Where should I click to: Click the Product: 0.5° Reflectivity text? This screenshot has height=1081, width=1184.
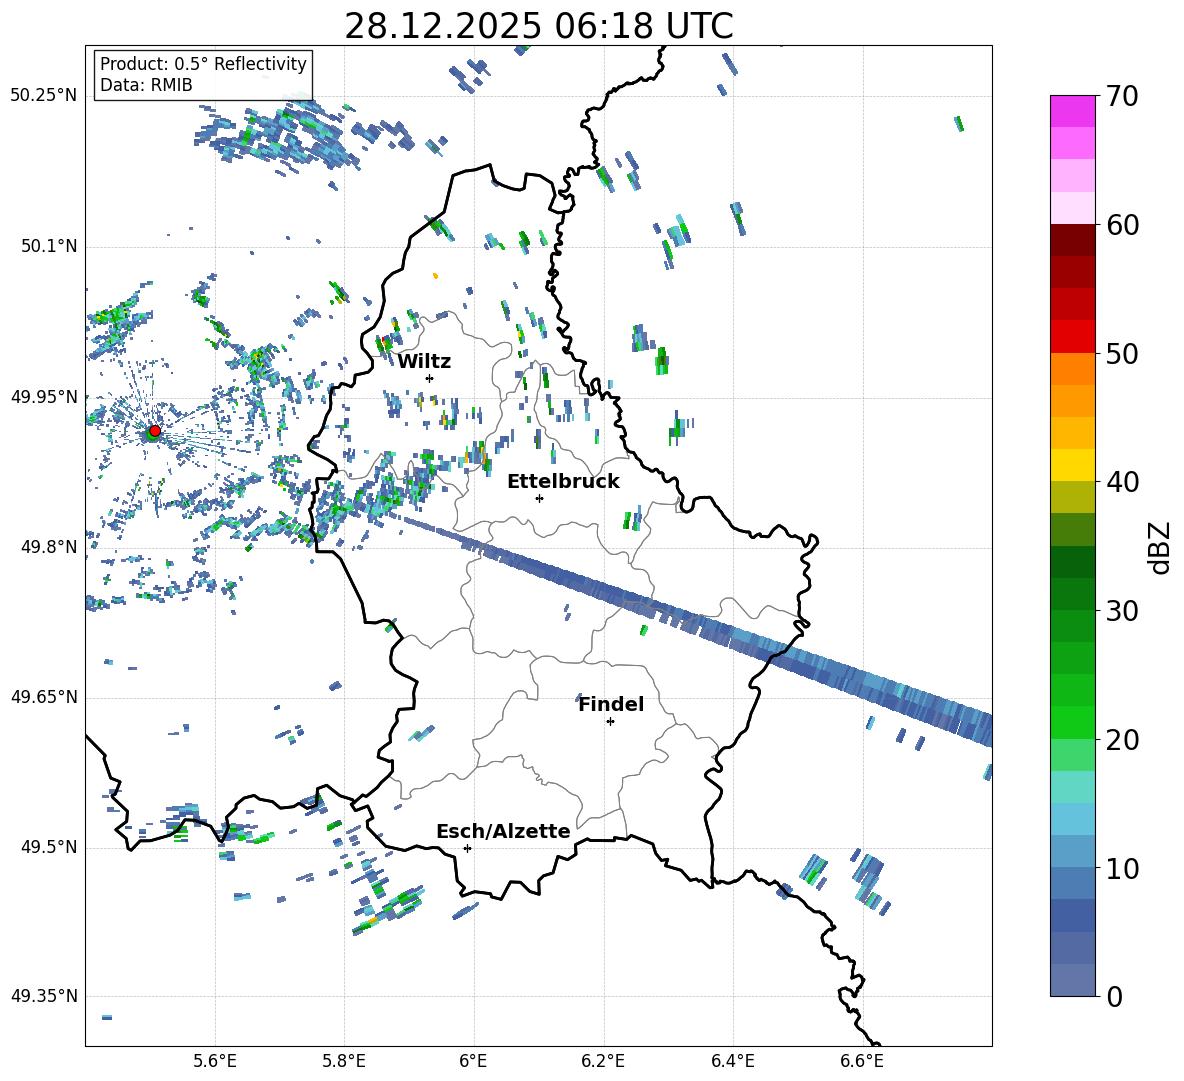(203, 64)
